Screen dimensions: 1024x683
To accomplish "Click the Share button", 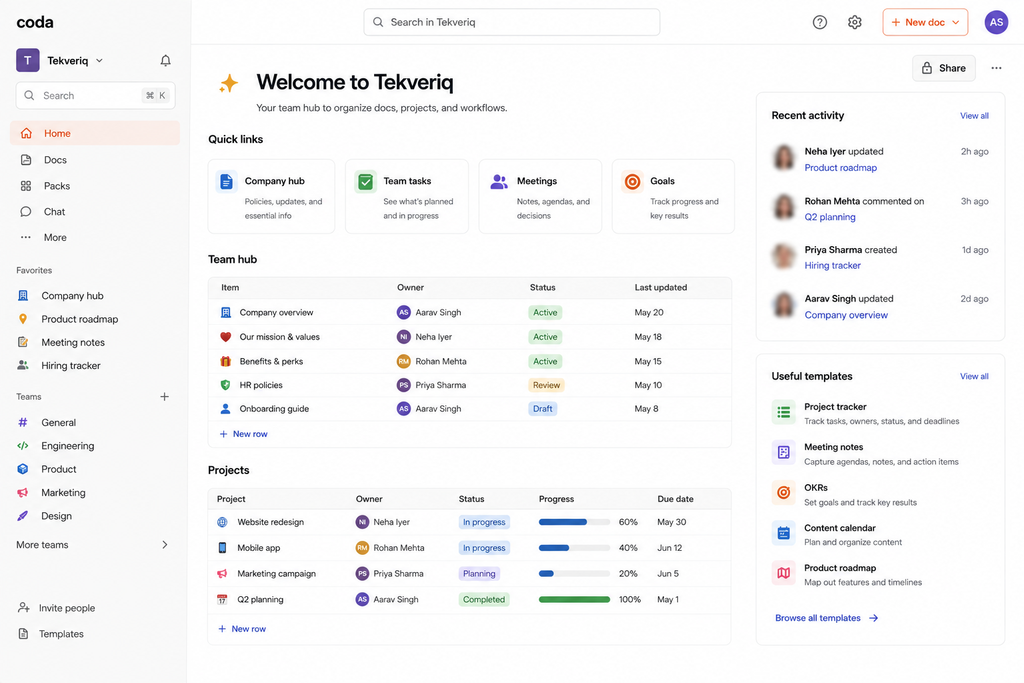I will pyautogui.click(x=944, y=68).
